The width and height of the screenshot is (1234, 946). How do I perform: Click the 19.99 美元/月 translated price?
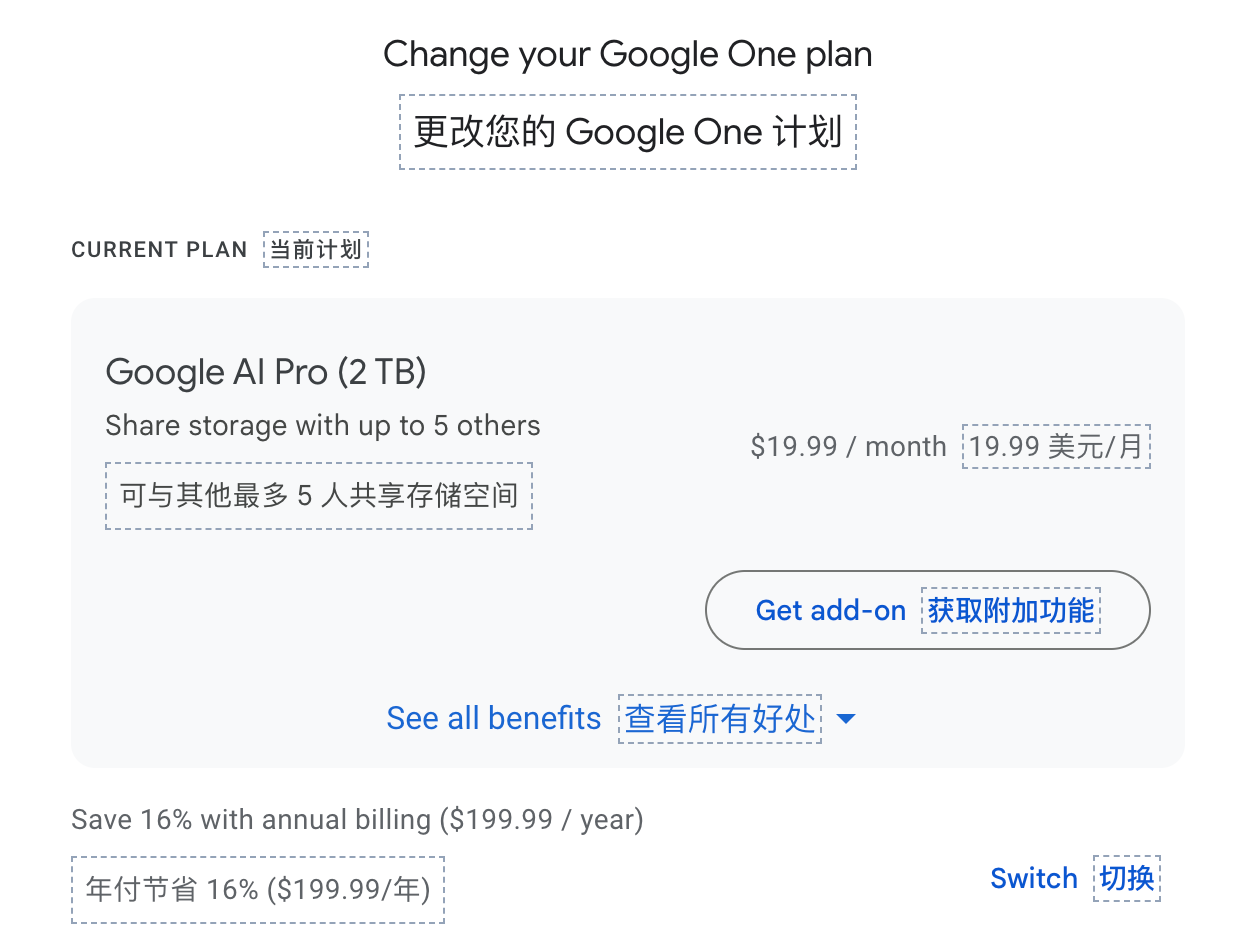1056,446
